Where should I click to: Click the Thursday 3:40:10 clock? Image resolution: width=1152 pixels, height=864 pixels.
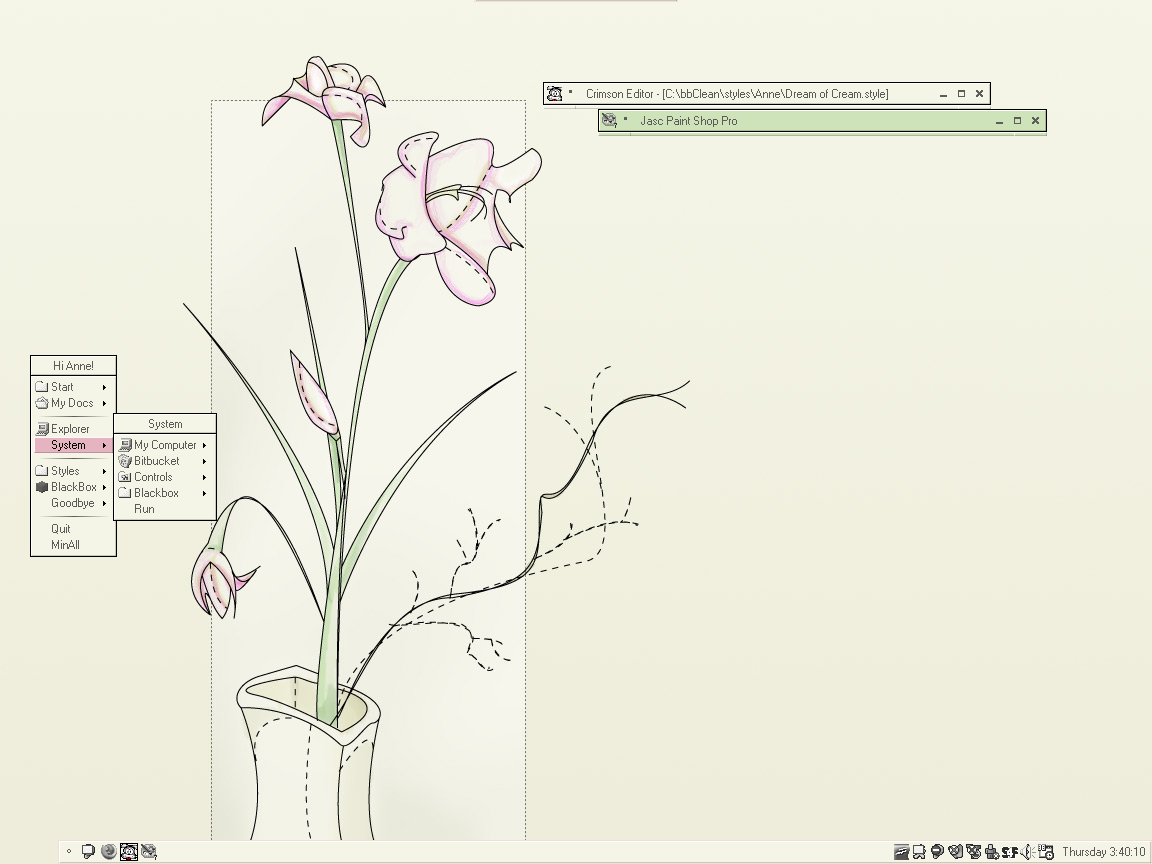[x=1104, y=852]
